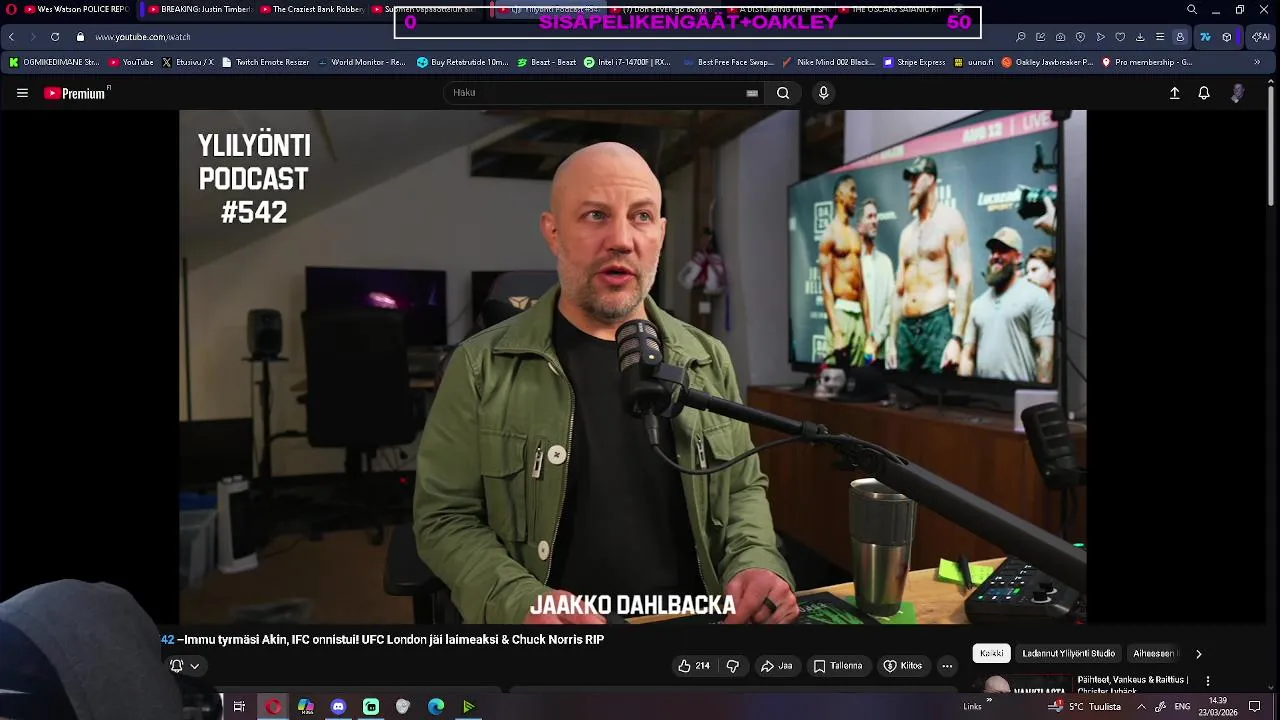Image resolution: width=1280 pixels, height=720 pixels.
Task: Open YouTube notifications bell
Action: [1204, 93]
